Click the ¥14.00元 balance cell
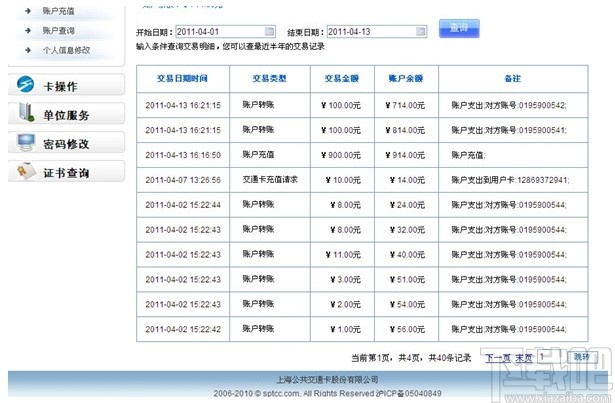The height and width of the screenshot is (403, 615). 408,180
